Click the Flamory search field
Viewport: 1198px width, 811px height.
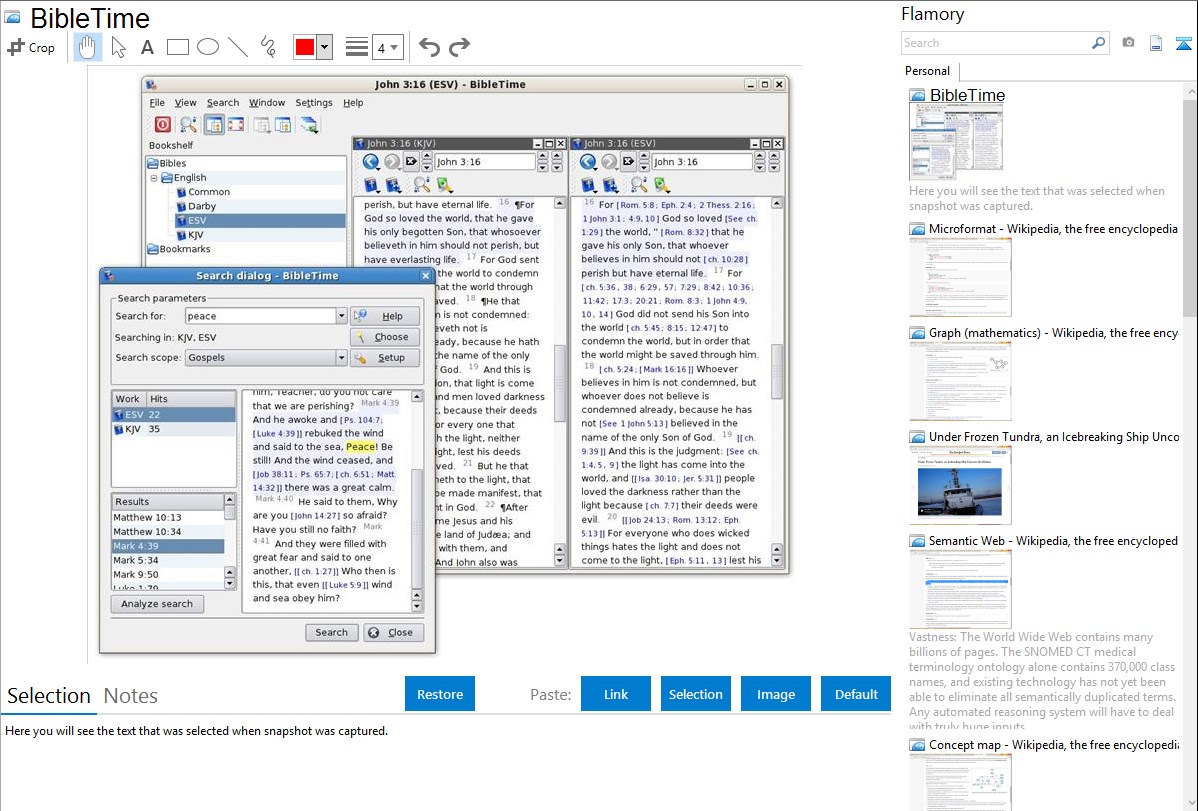[x=995, y=43]
